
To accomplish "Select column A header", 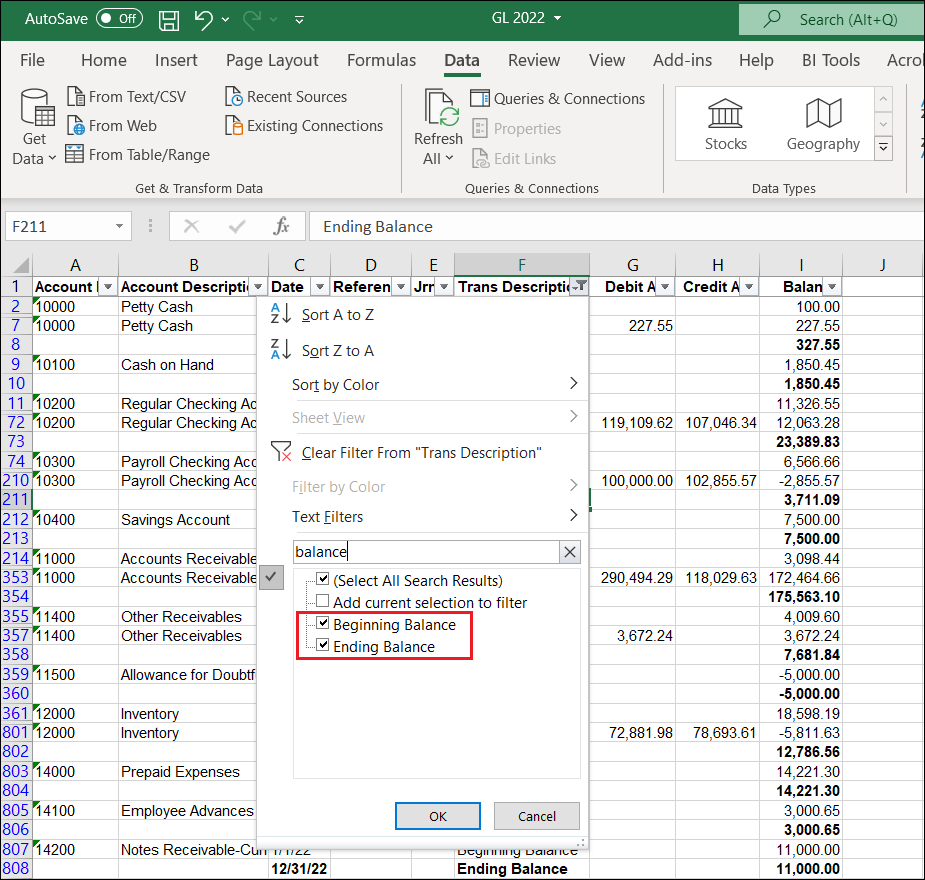I will click(x=76, y=265).
